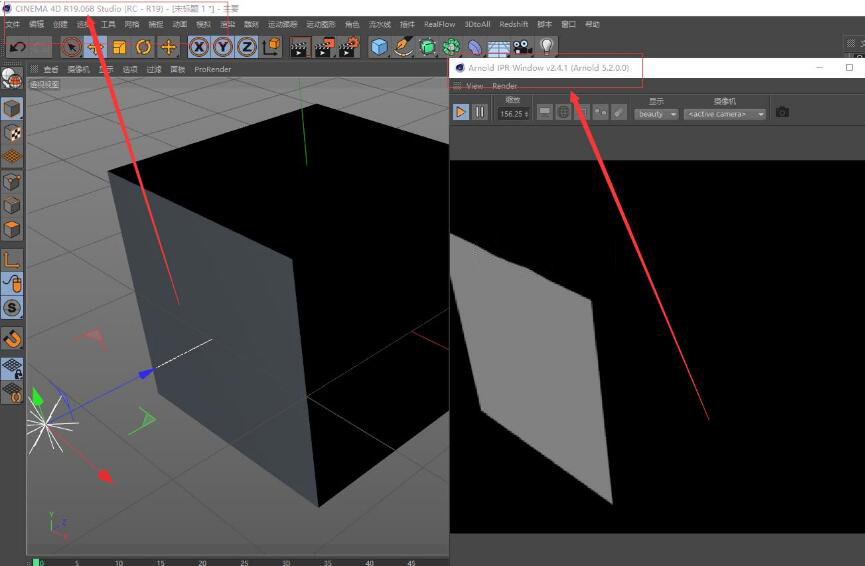Enable Model mode cube icon
865x566 pixels.
tap(12, 109)
